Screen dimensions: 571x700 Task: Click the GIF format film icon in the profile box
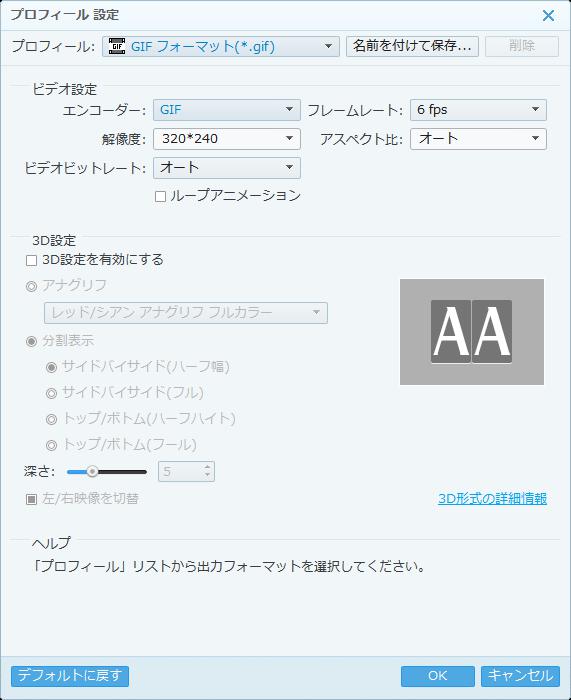[117, 46]
